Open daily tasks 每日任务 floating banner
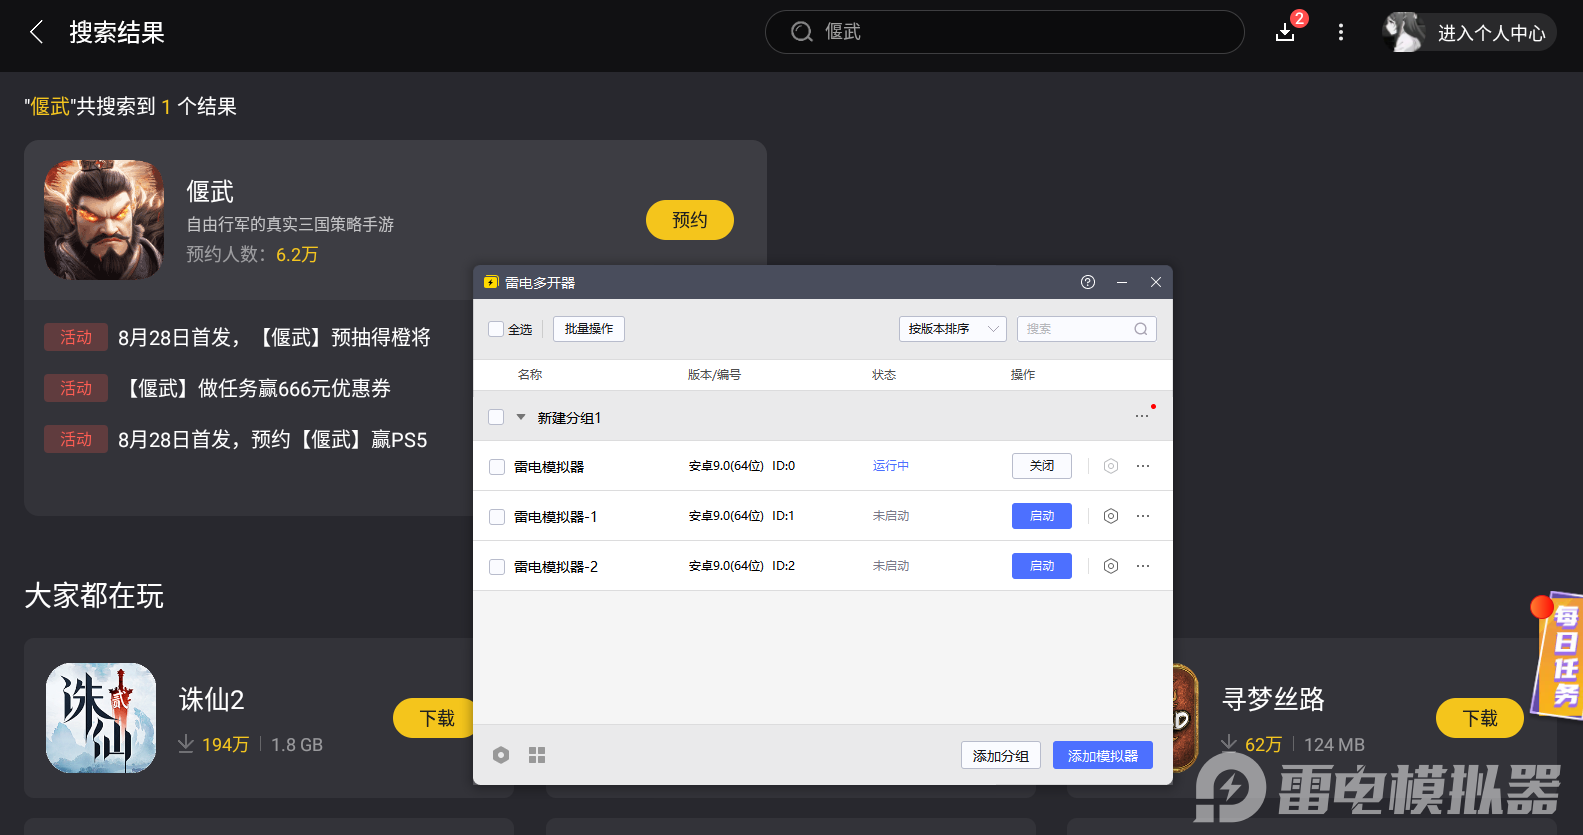 coord(1558,655)
